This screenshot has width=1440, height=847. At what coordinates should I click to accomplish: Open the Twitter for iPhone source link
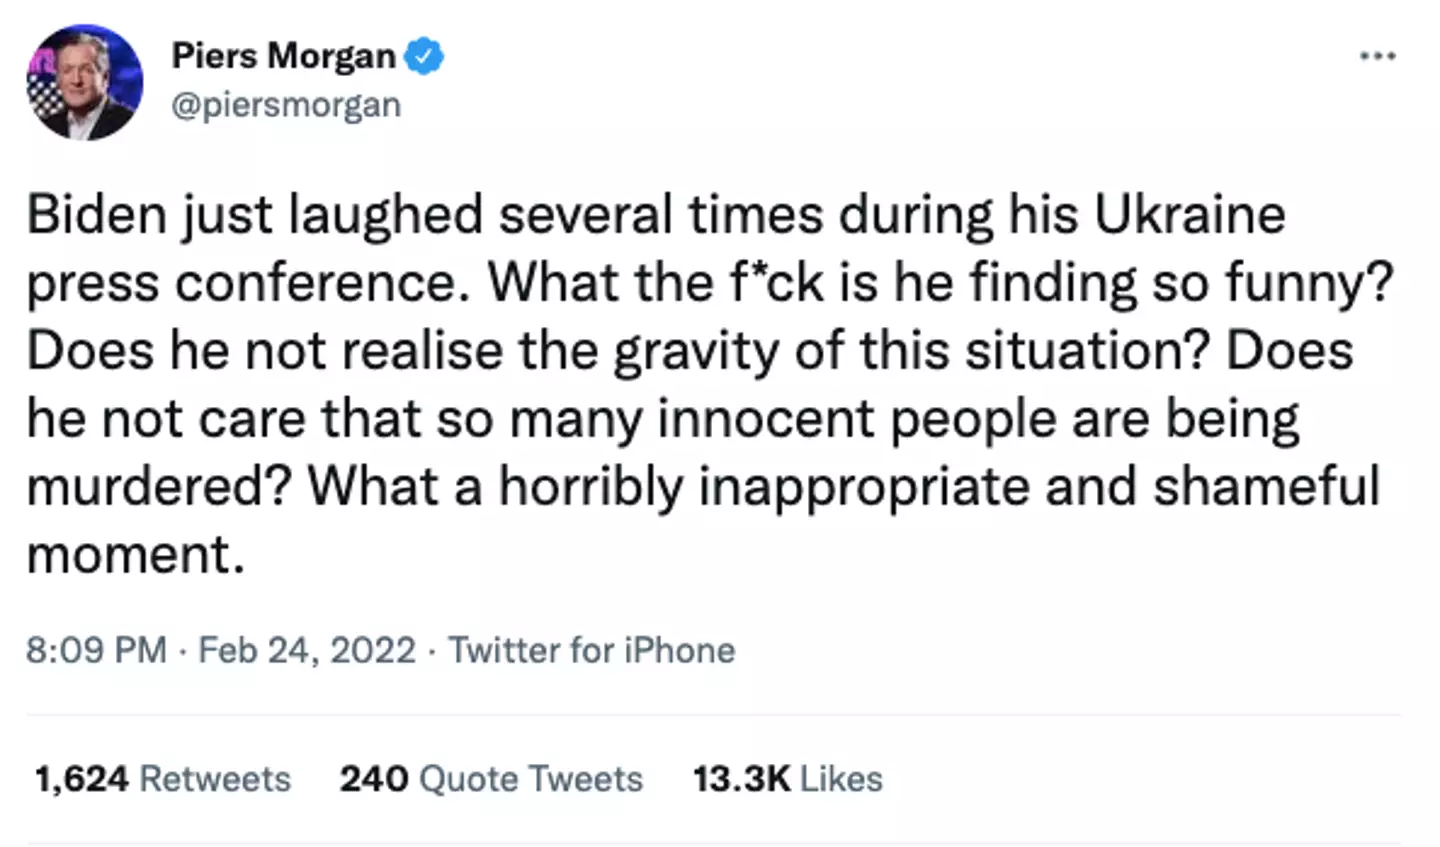click(591, 650)
